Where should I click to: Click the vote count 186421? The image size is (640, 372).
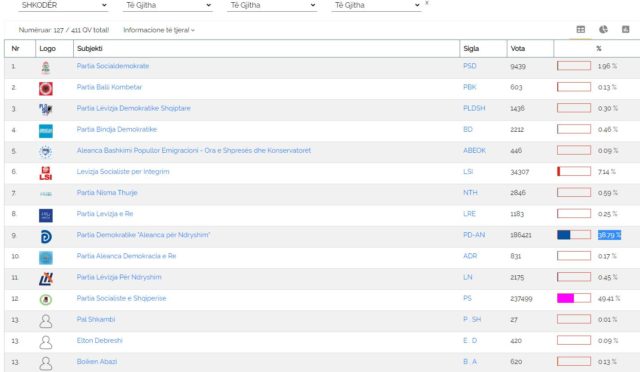(x=521, y=235)
